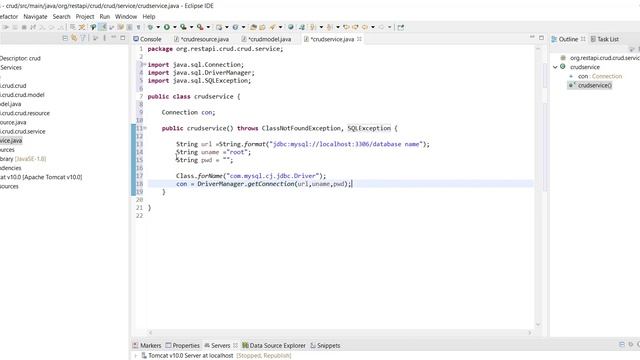Minimize the editor area
The image size is (640, 360).
532,38
